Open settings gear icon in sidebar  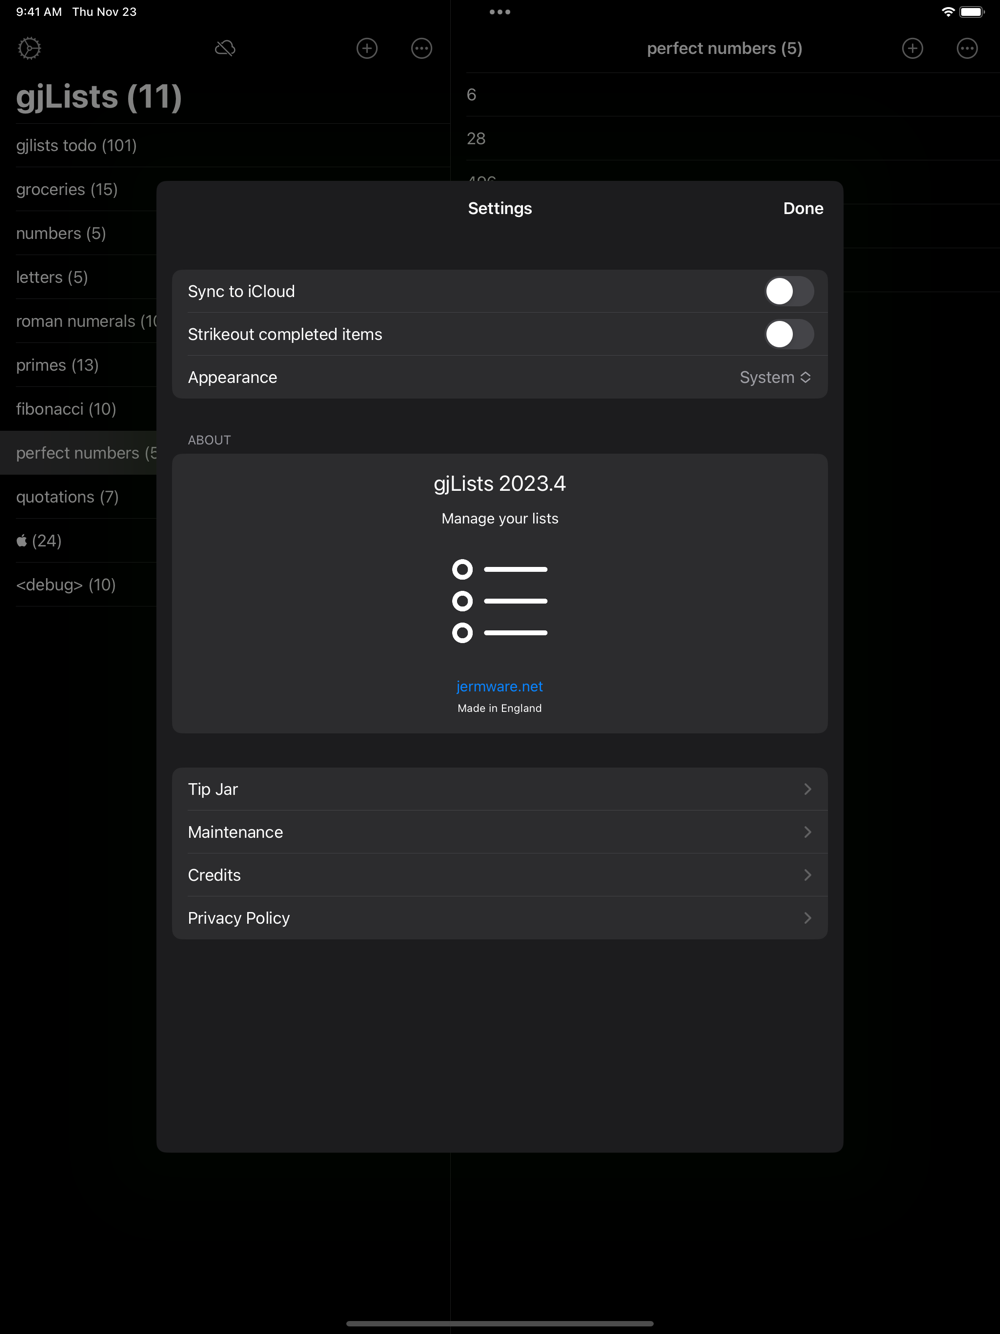click(30, 48)
